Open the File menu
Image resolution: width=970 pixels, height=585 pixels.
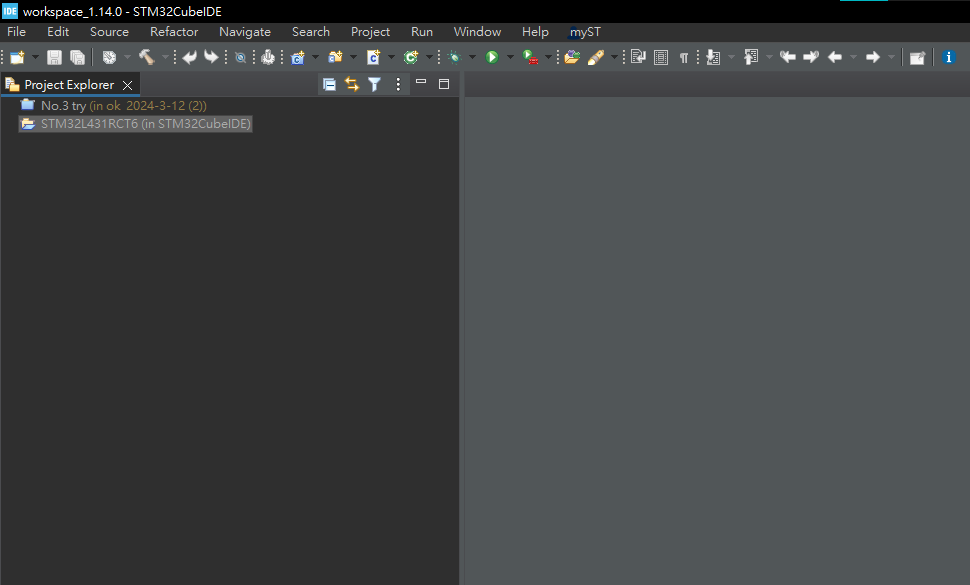click(x=17, y=32)
